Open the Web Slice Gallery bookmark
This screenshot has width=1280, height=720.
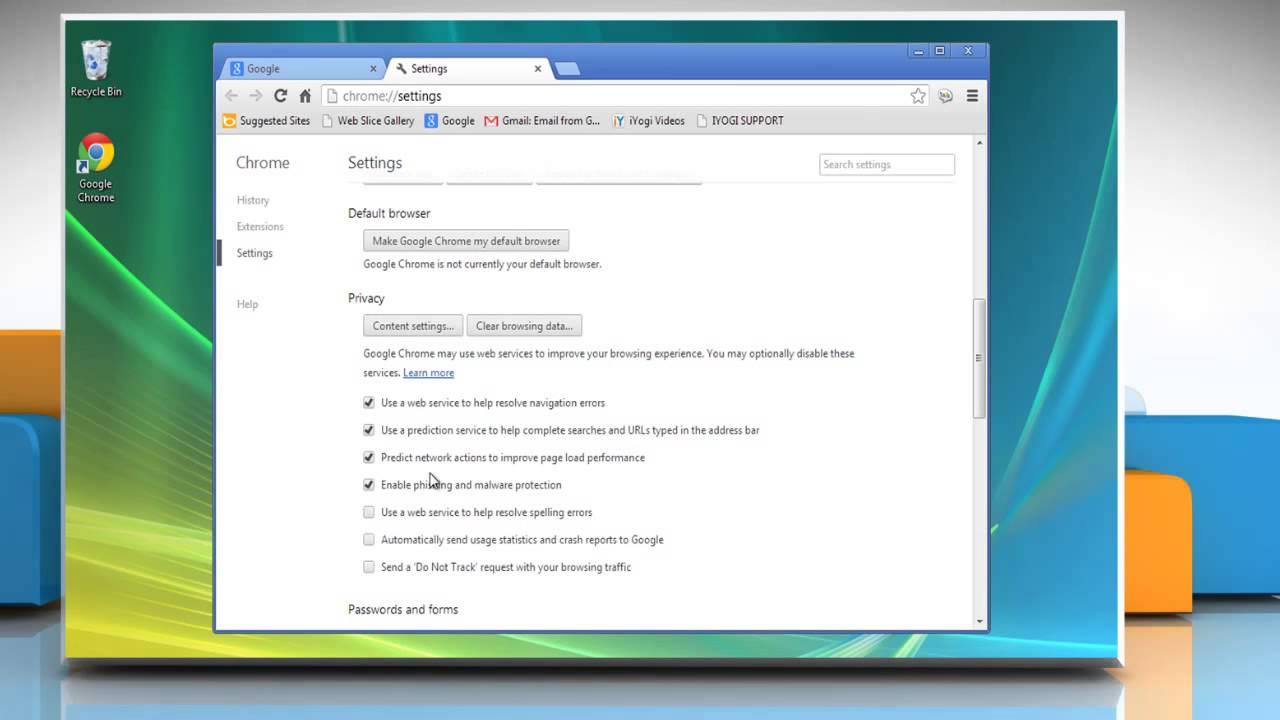[x=367, y=121]
